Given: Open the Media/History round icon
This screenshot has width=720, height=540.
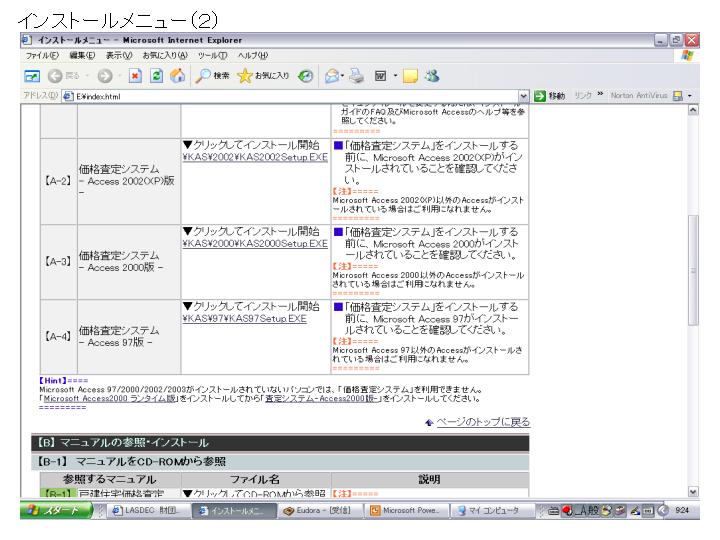Looking at the screenshot, I should (305, 76).
